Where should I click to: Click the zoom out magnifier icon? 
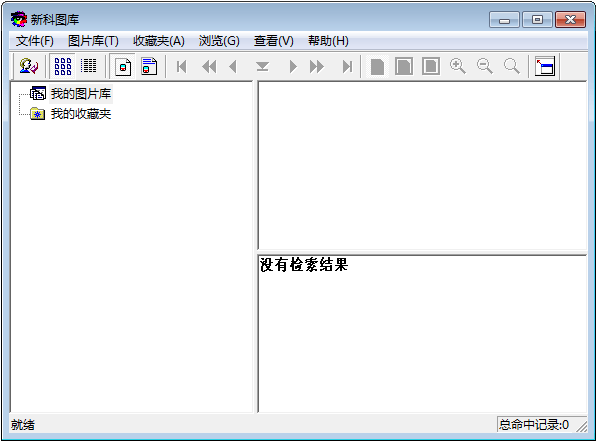coord(485,67)
